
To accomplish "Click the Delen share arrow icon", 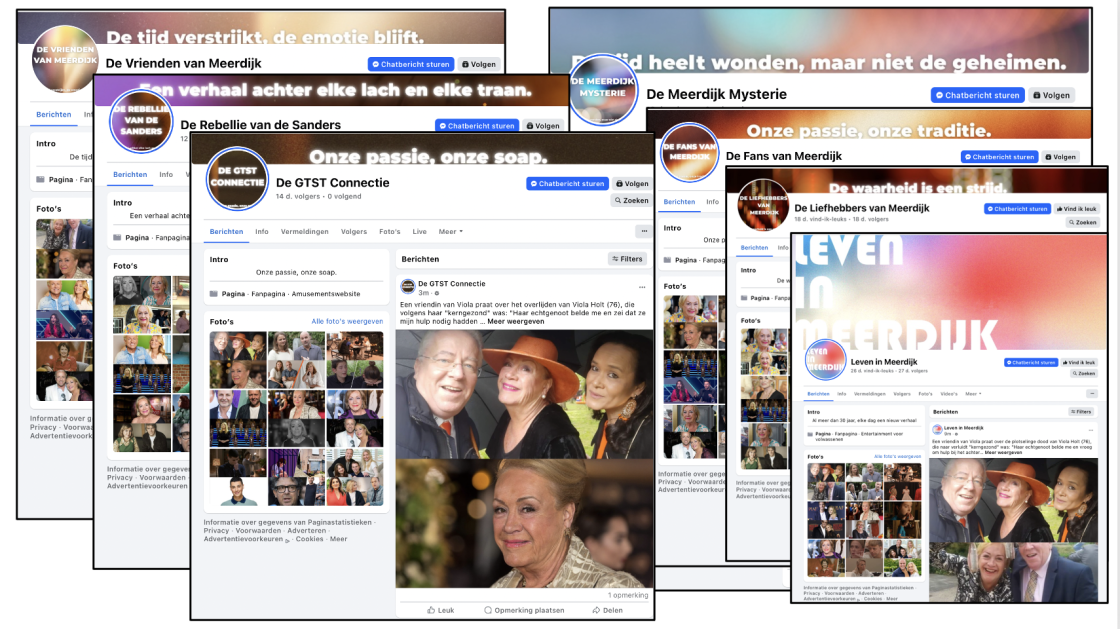I will point(595,610).
